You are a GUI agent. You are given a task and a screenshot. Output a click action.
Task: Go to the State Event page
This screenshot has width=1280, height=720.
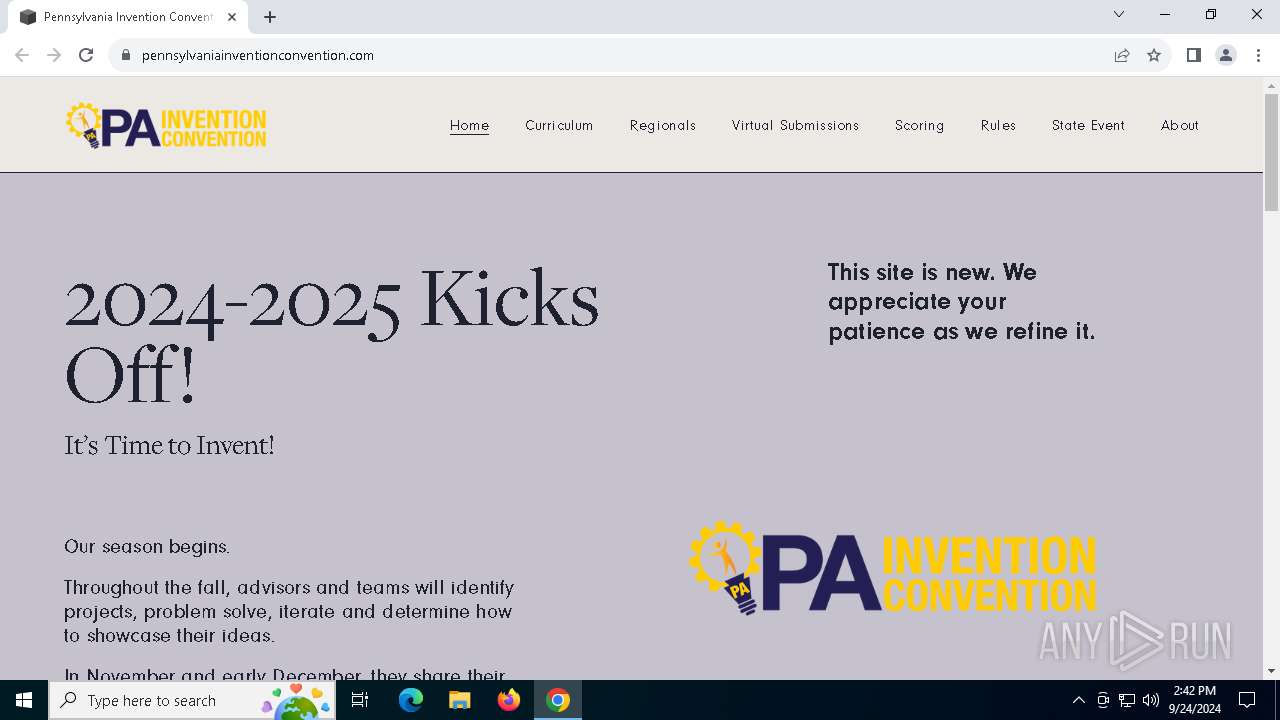(x=1088, y=125)
